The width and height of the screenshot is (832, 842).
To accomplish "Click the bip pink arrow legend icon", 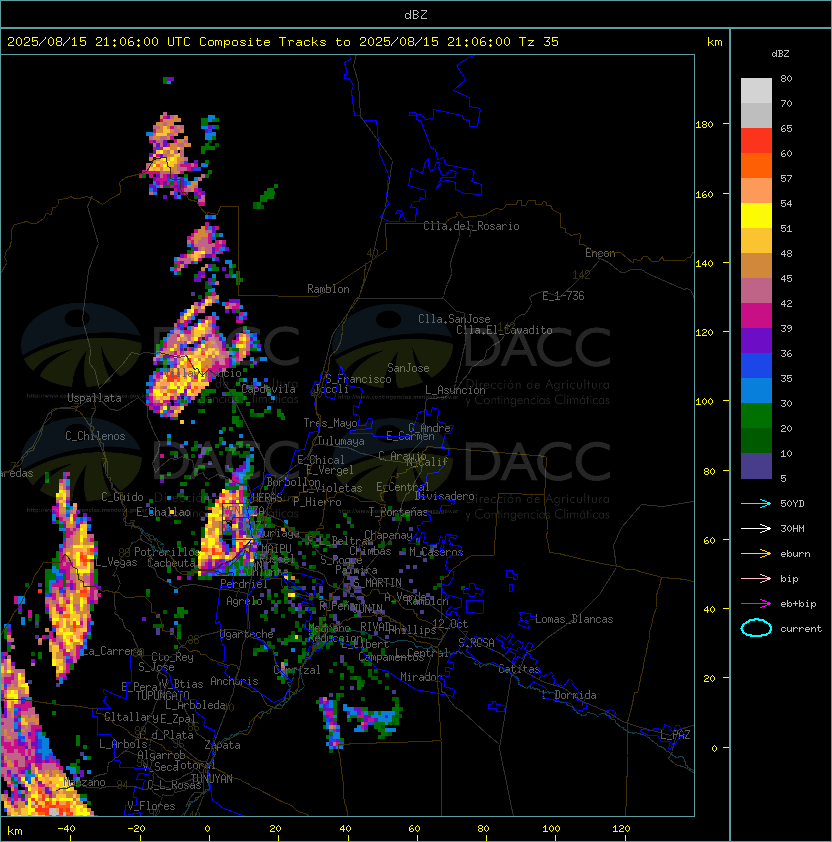I will (x=756, y=578).
